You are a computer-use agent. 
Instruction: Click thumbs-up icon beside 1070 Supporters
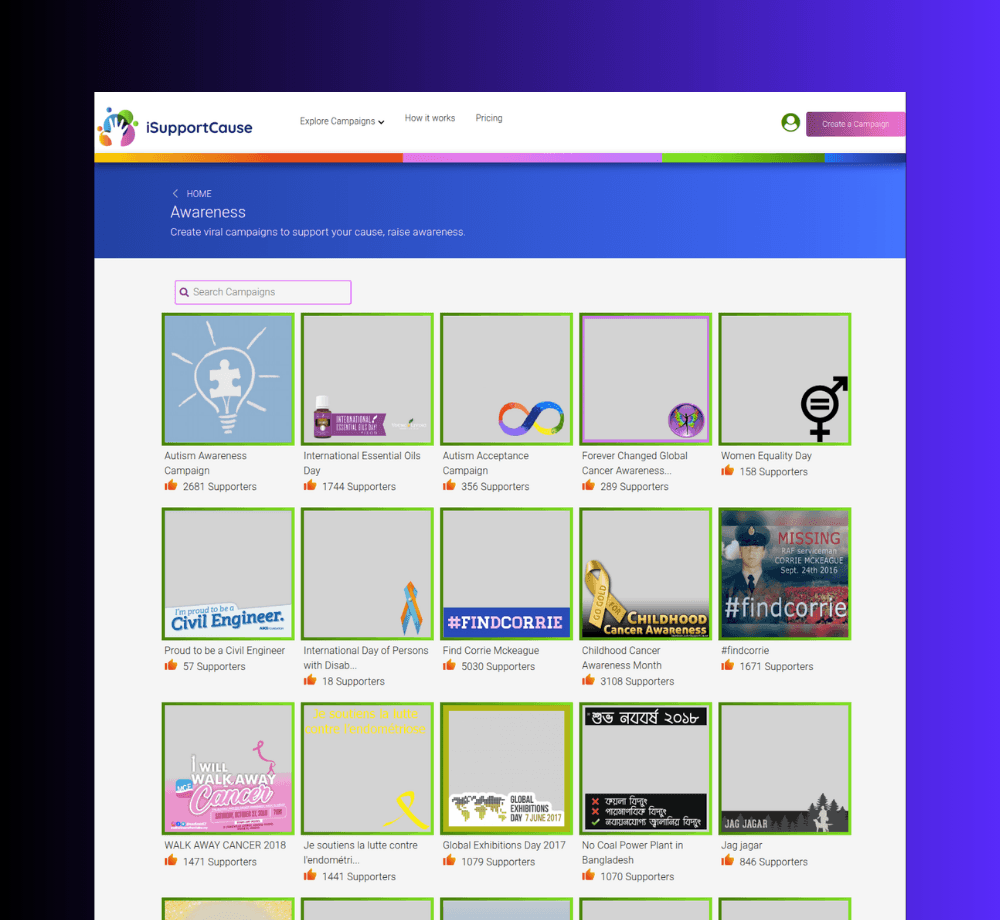pyautogui.click(x=588, y=875)
